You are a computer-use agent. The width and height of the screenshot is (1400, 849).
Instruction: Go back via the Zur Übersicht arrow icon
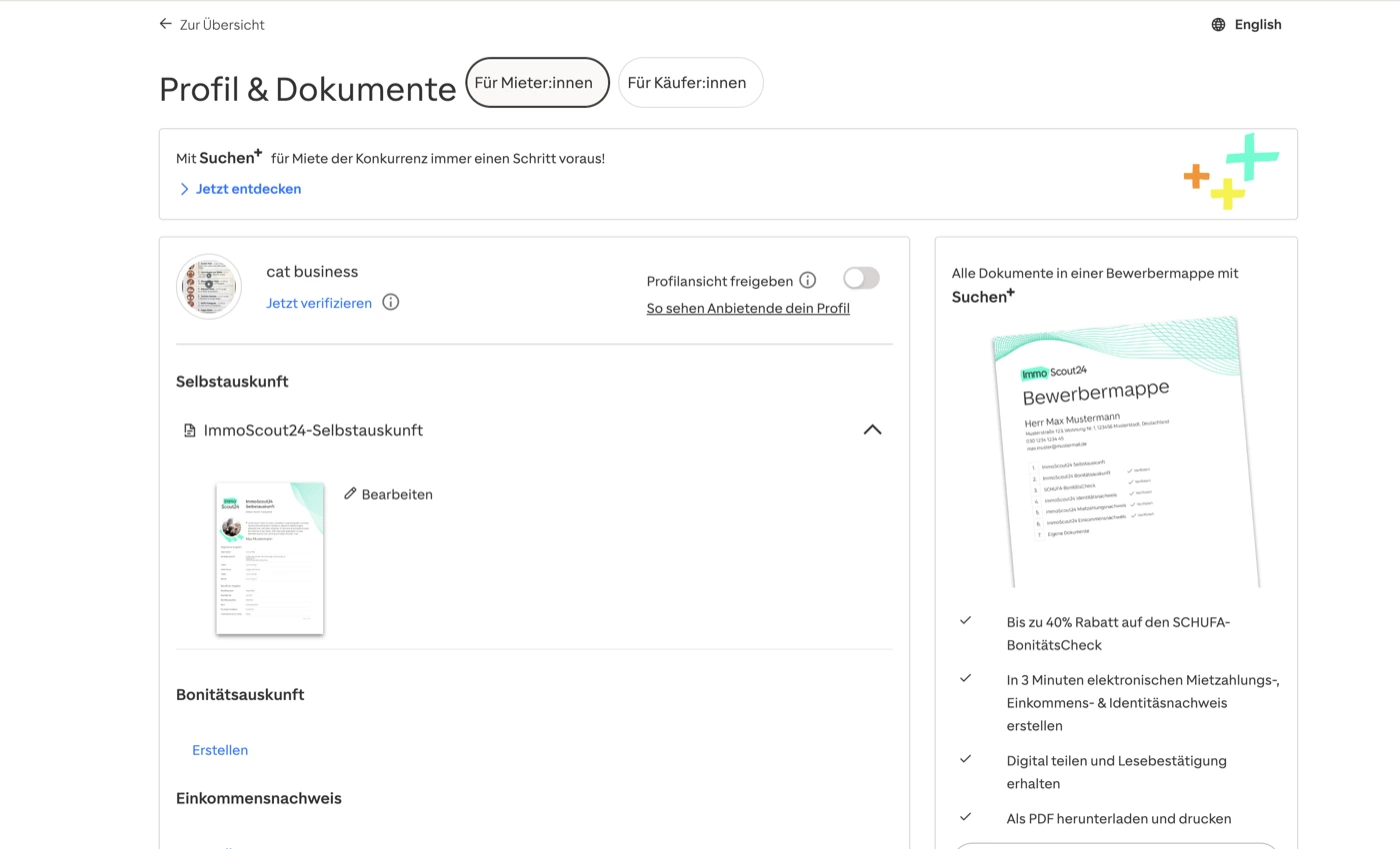pyautogui.click(x=166, y=24)
